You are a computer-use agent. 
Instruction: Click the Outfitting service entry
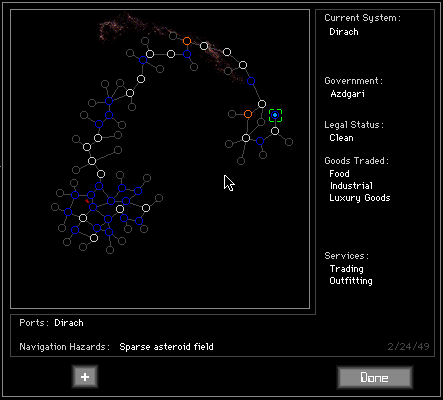(351, 281)
